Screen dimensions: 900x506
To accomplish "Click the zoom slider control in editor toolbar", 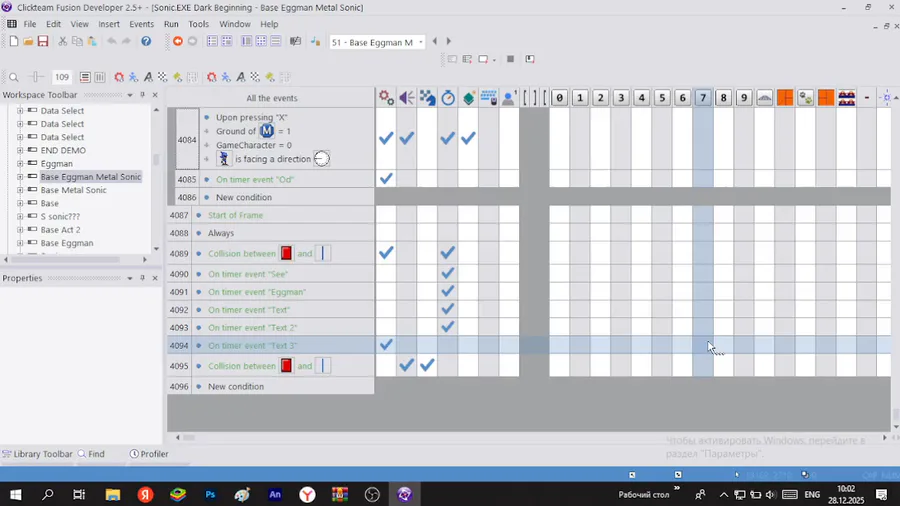I will click(36, 77).
